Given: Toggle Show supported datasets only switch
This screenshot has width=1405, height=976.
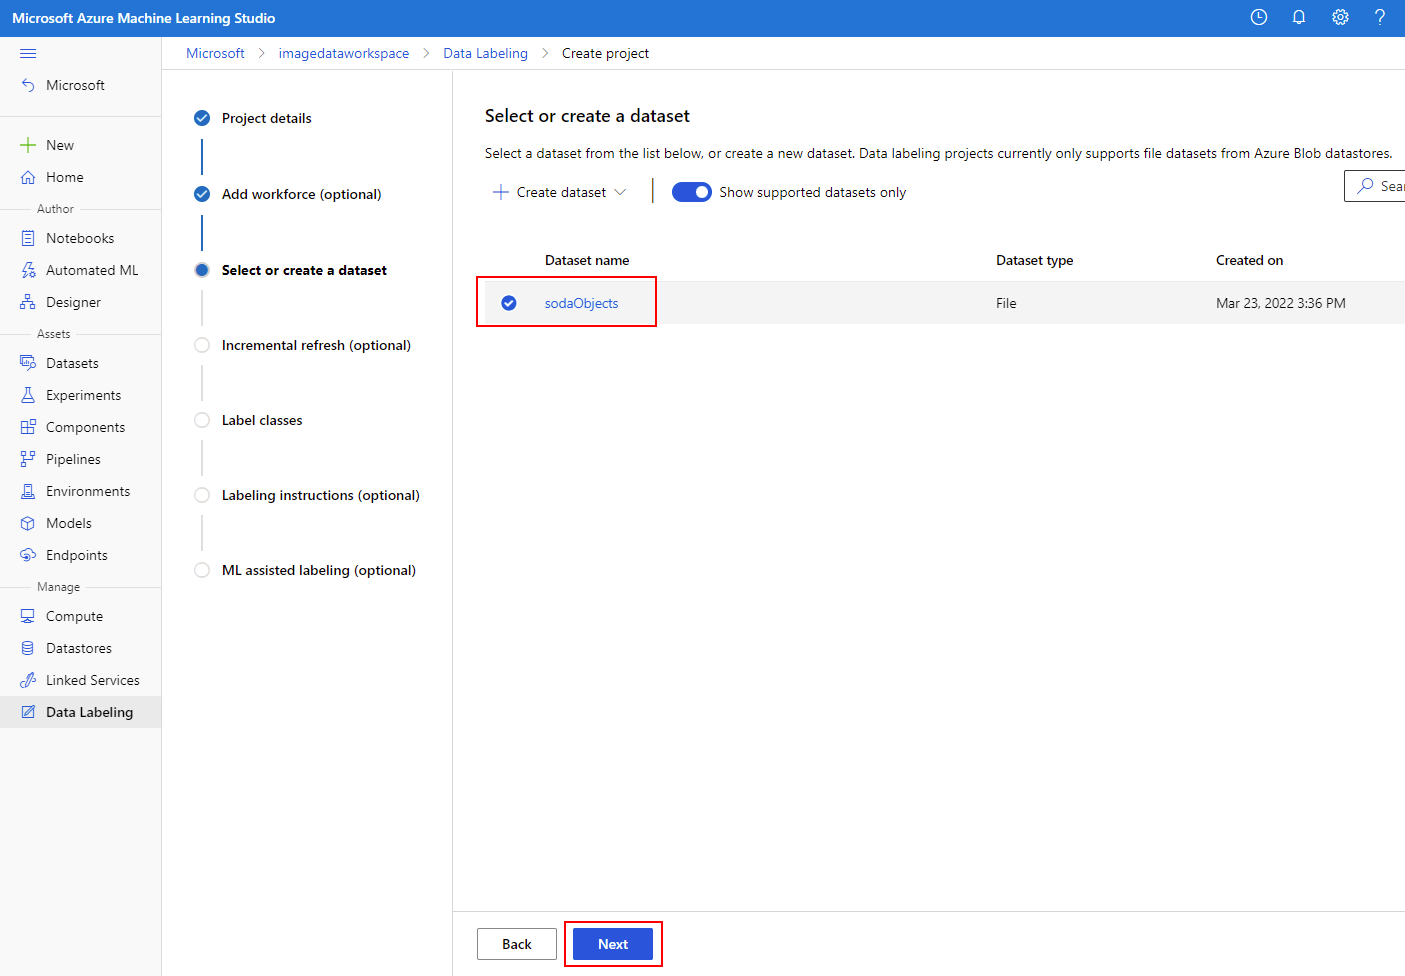Looking at the screenshot, I should 692,192.
